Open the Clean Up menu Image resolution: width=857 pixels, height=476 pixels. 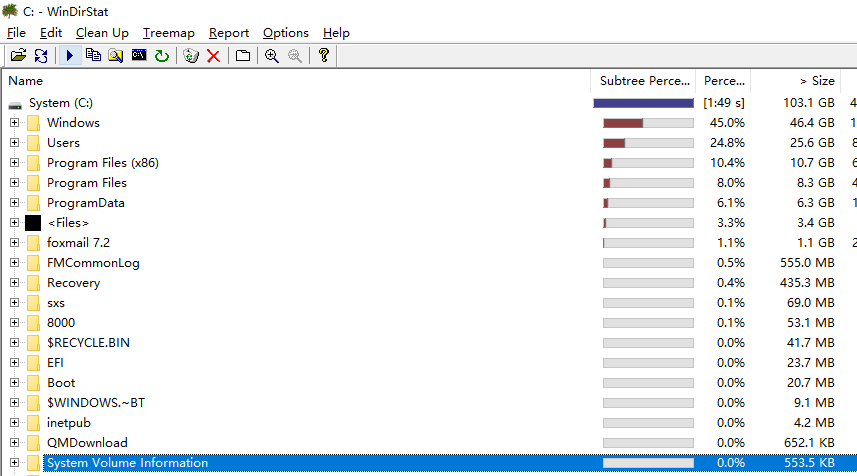tap(102, 33)
